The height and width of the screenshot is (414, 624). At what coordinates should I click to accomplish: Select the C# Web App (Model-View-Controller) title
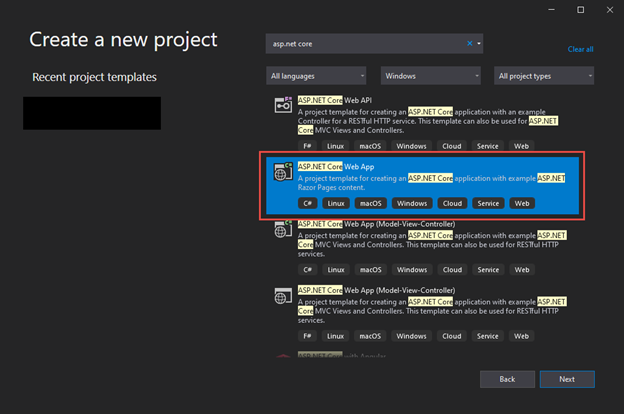point(376,224)
